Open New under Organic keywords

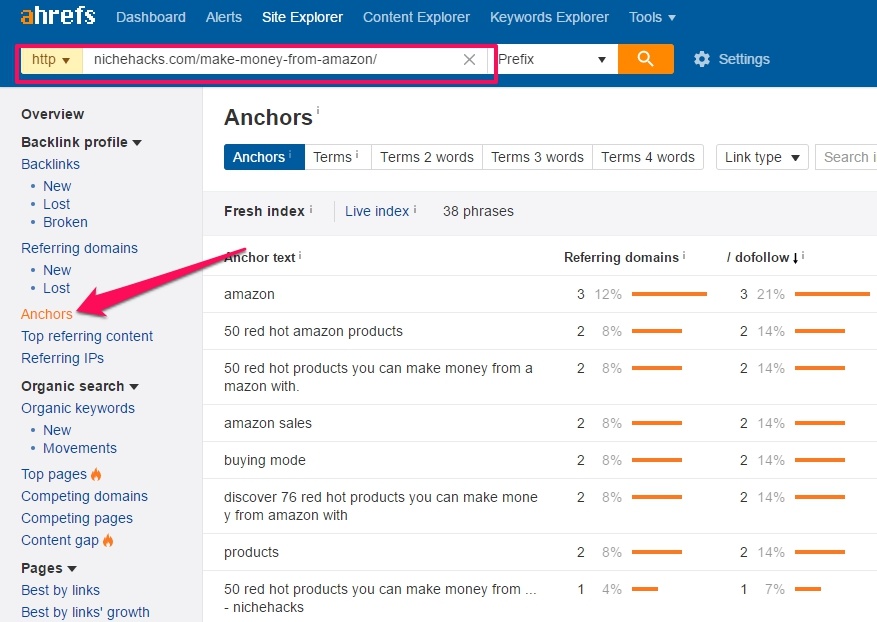point(57,430)
